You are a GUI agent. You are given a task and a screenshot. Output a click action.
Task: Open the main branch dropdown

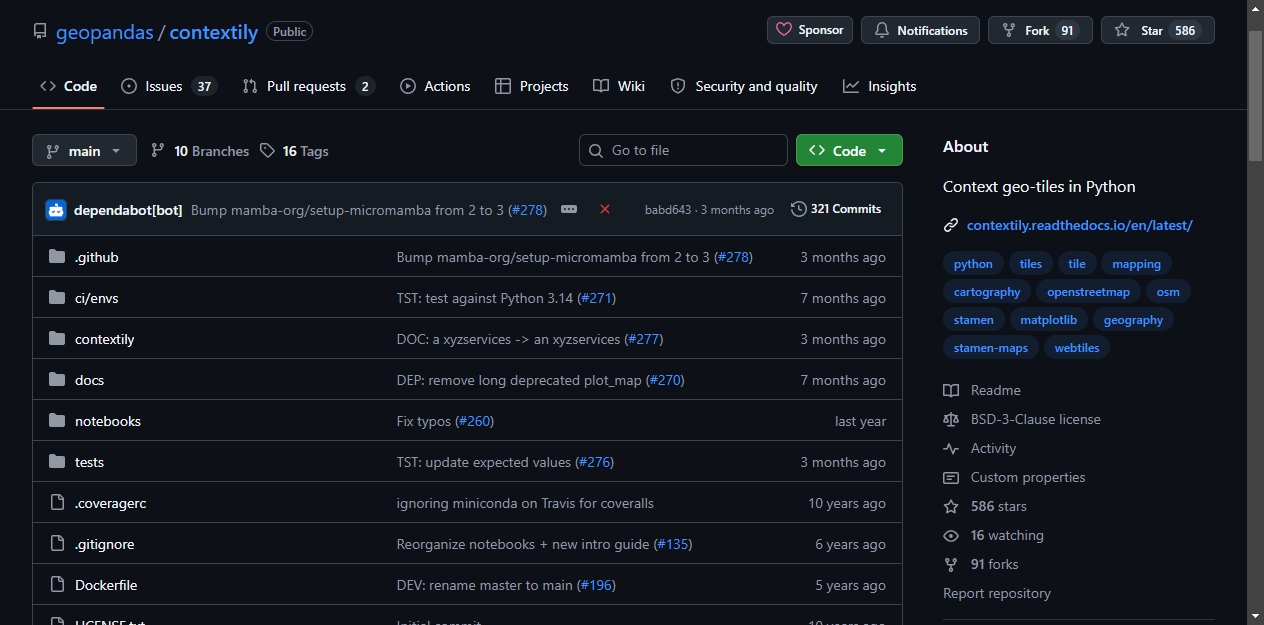coord(84,150)
